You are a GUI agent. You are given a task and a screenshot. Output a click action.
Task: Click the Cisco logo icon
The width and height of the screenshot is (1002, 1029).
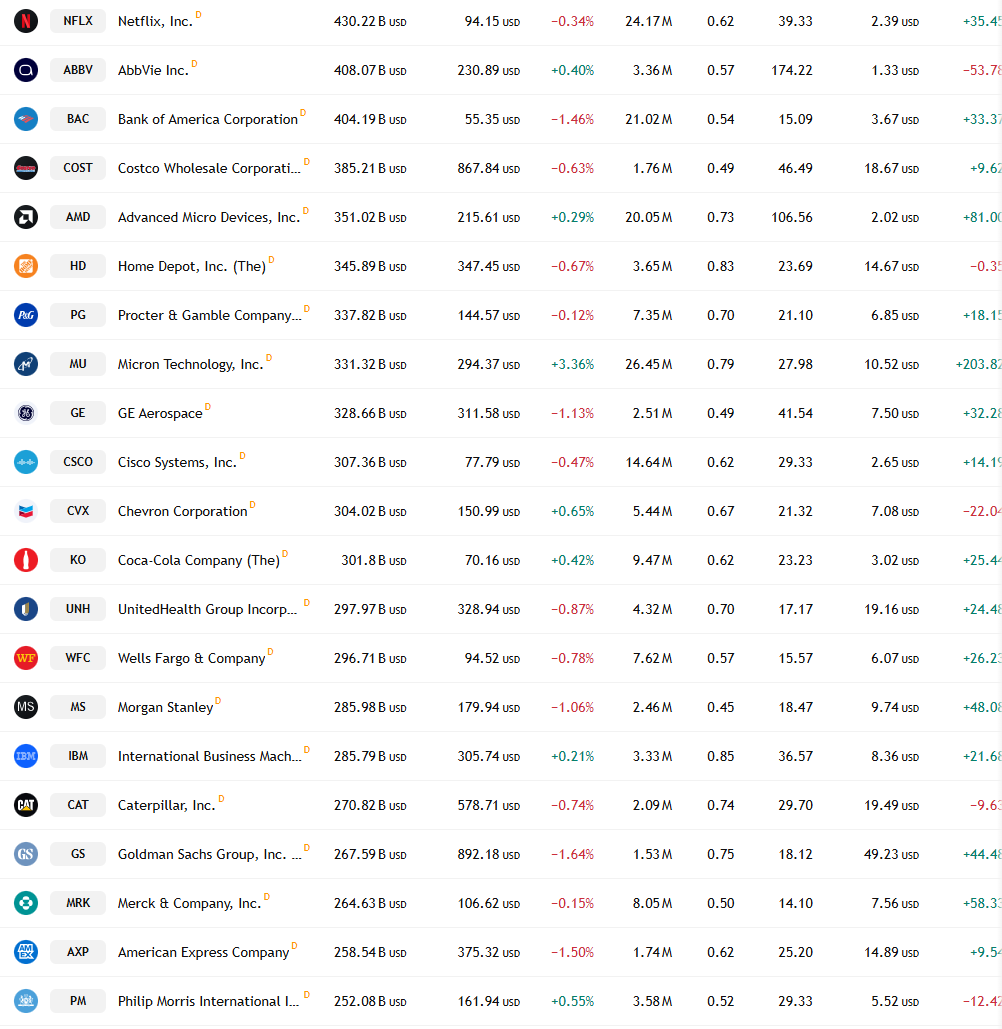[x=26, y=462]
